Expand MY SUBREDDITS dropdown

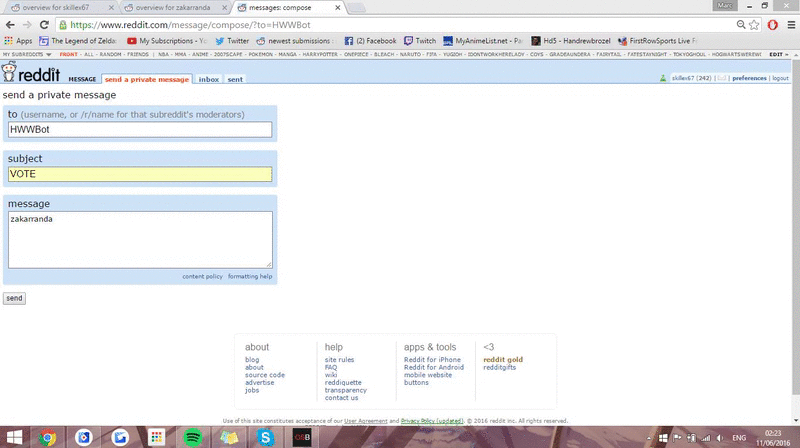pyautogui.click(x=27, y=54)
